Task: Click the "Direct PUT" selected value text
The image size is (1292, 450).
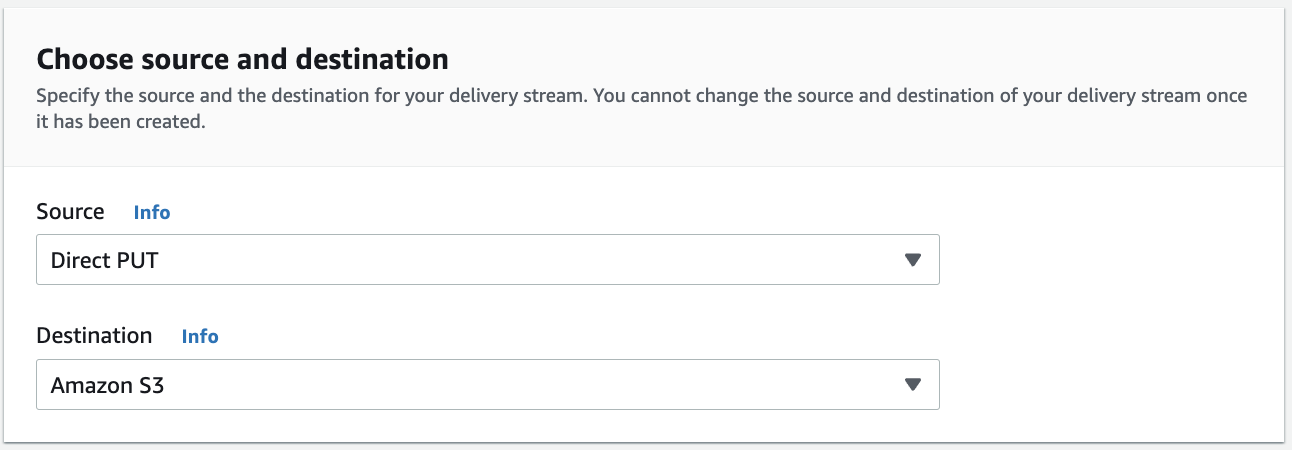Action: 105,261
